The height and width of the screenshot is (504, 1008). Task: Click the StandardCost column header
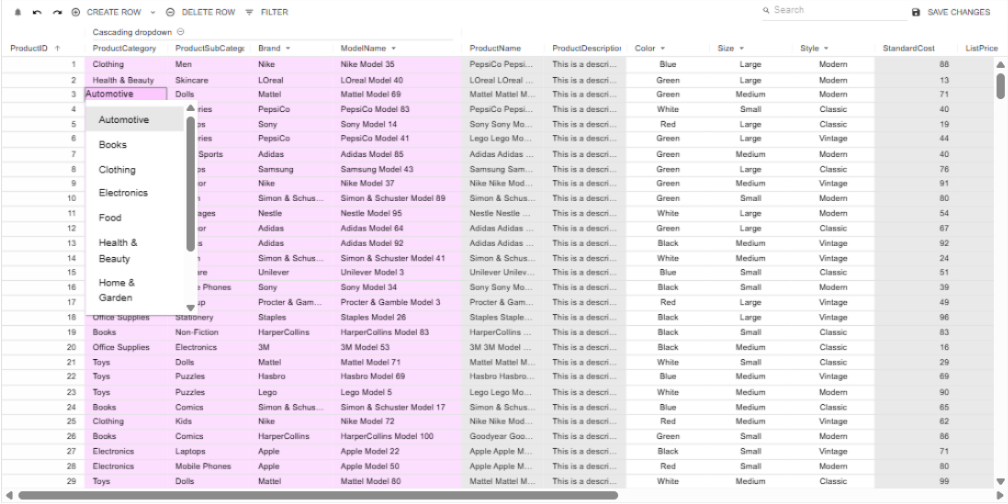click(x=908, y=48)
